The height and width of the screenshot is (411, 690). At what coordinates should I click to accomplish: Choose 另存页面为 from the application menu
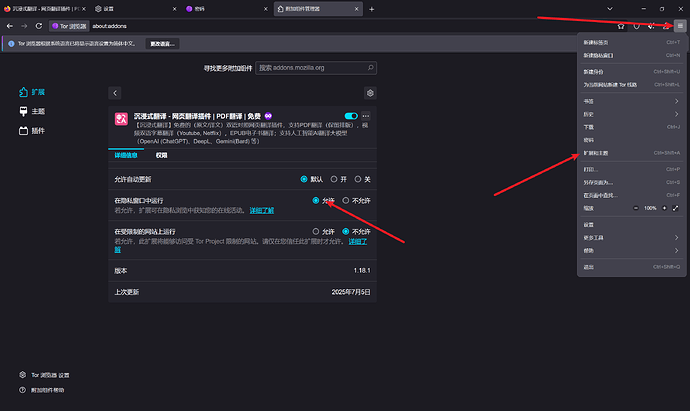pos(631,182)
